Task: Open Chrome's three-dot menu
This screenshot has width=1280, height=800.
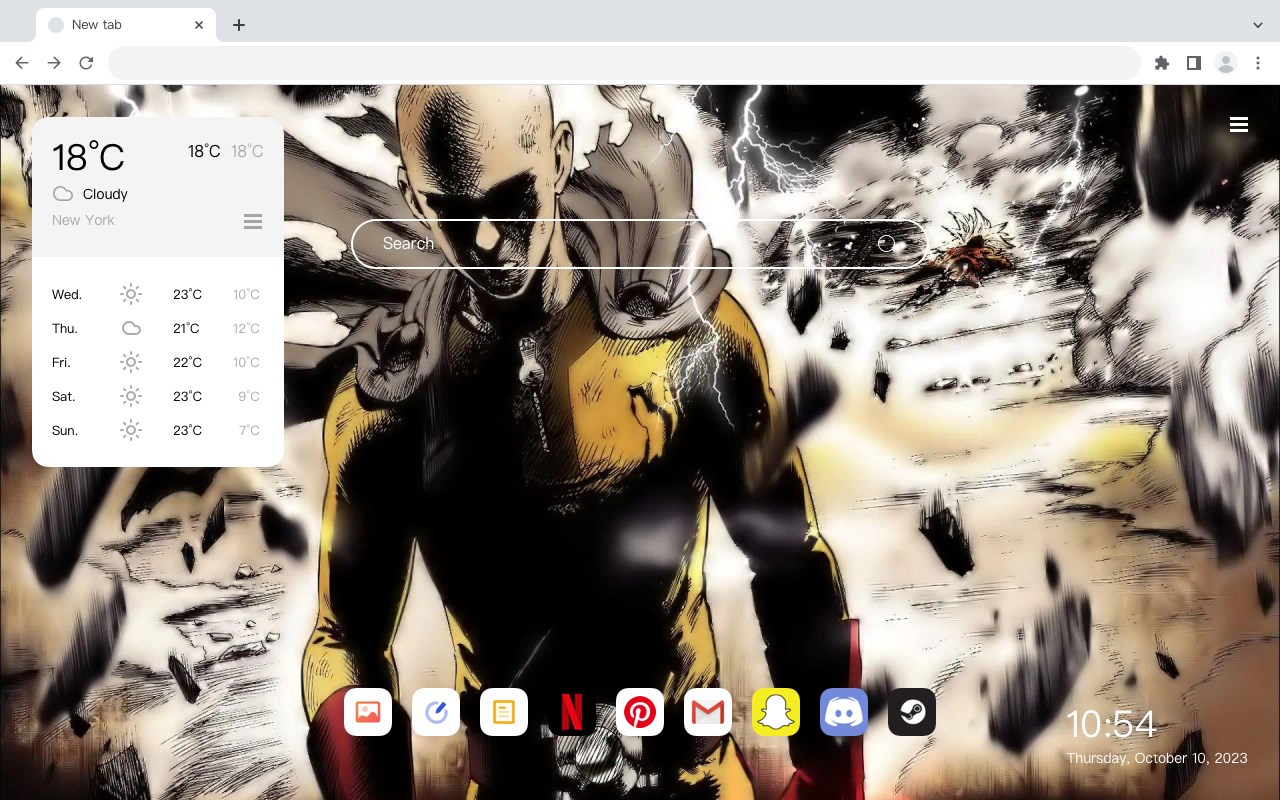Action: pos(1258,63)
